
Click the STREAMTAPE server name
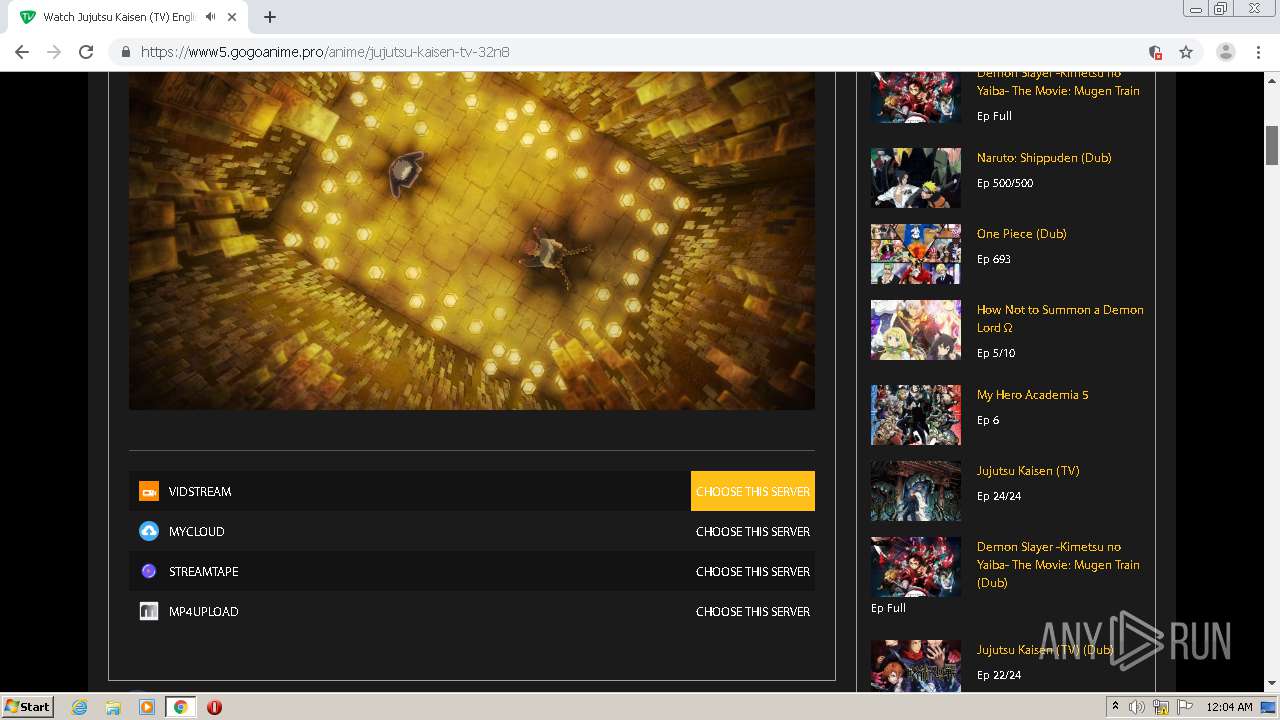(204, 571)
